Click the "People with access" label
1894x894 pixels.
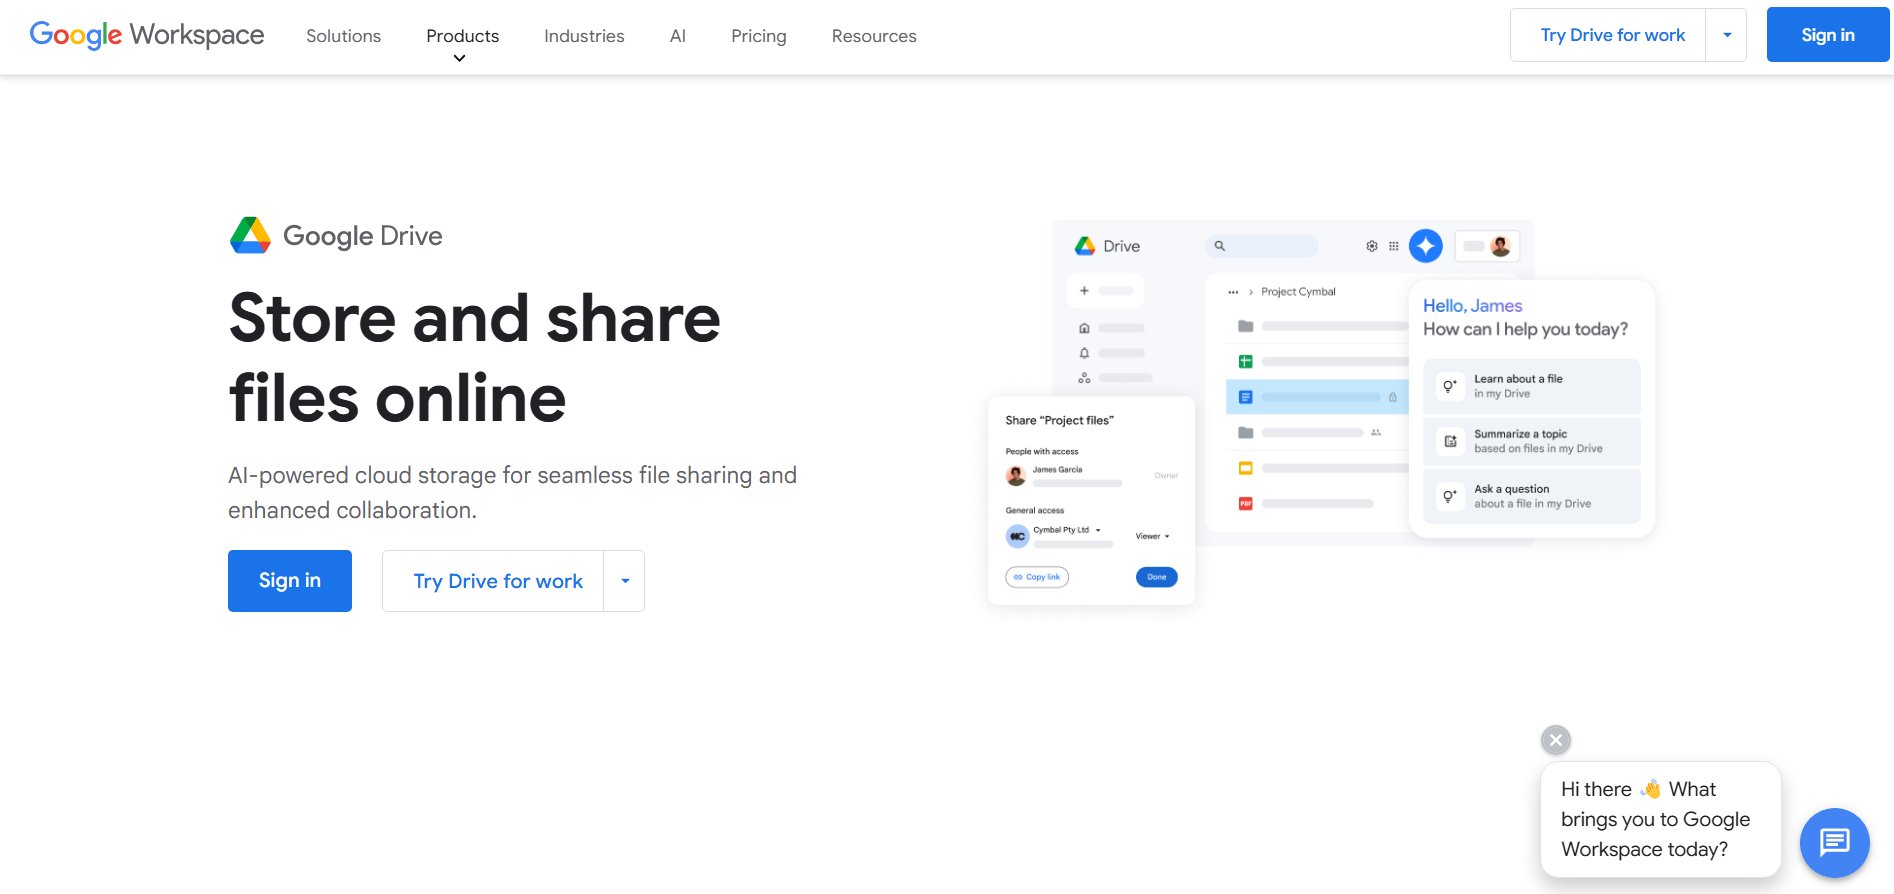click(x=1042, y=452)
